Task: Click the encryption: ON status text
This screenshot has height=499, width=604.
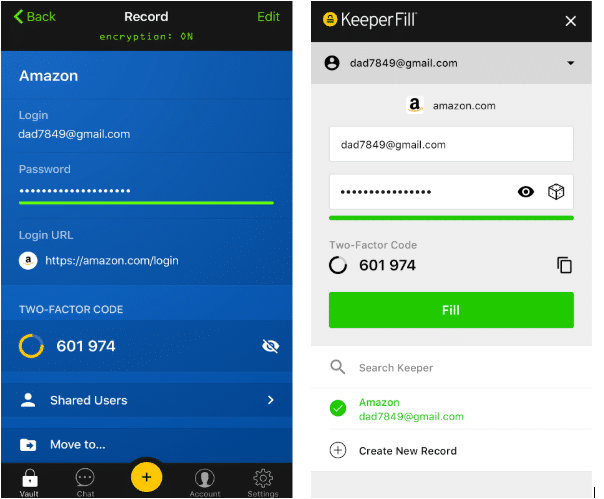Action: click(146, 37)
